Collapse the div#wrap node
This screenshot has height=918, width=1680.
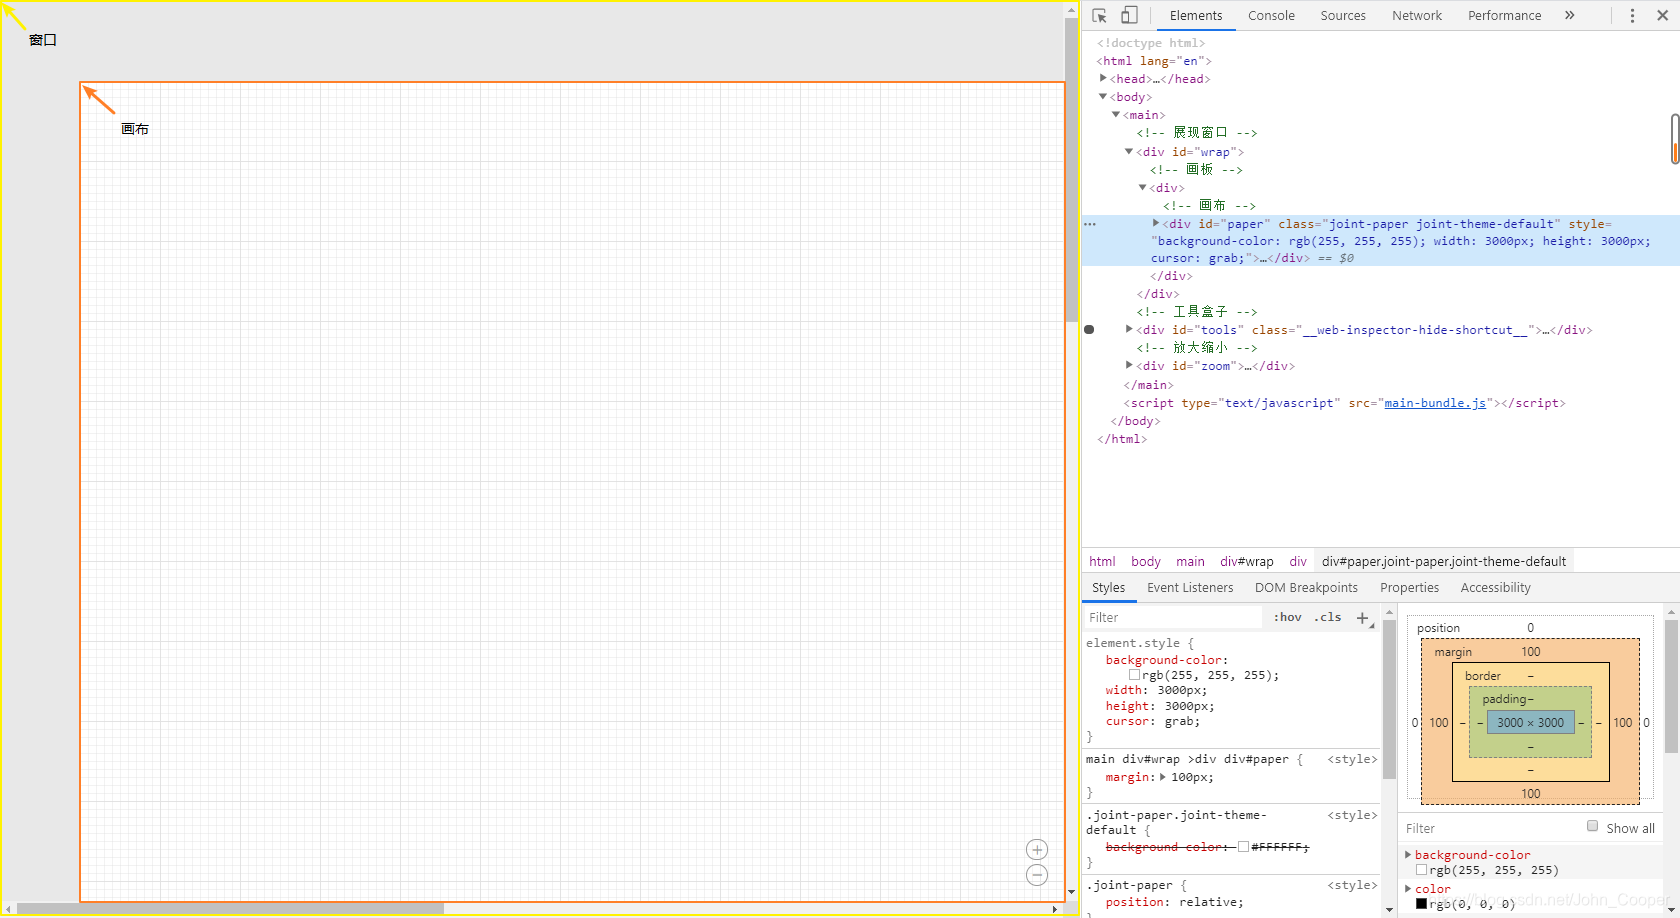(x=1129, y=152)
